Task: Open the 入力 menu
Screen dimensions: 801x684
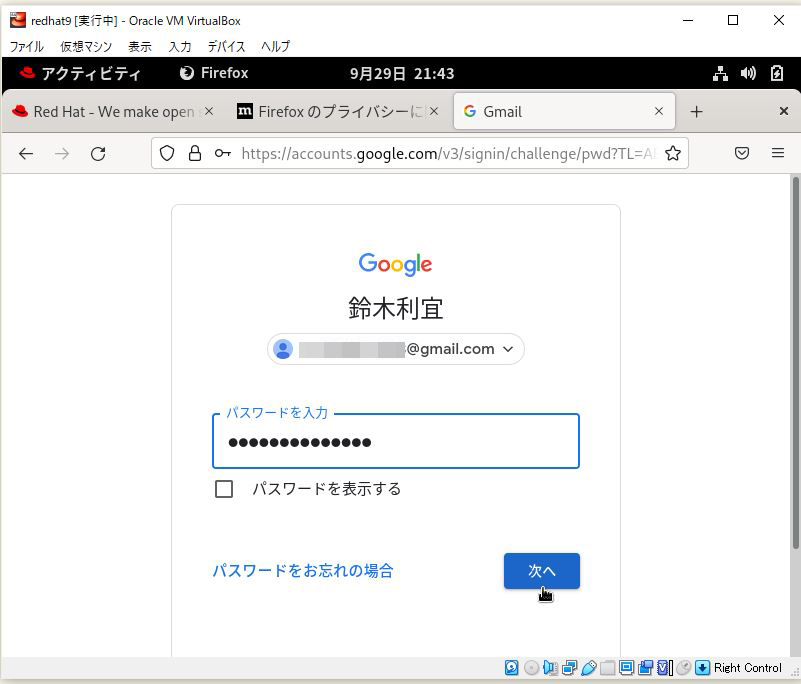Action: click(x=180, y=46)
